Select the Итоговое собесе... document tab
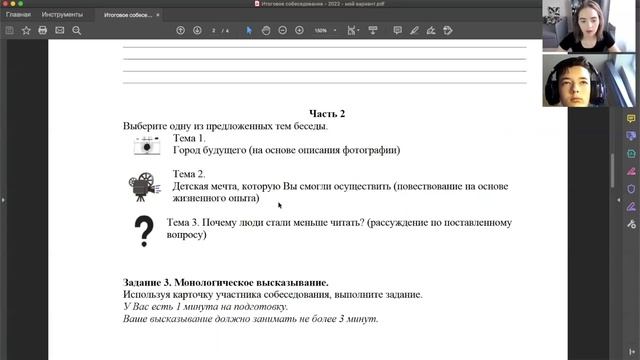Image resolution: width=640 pixels, height=360 pixels. coord(128,15)
